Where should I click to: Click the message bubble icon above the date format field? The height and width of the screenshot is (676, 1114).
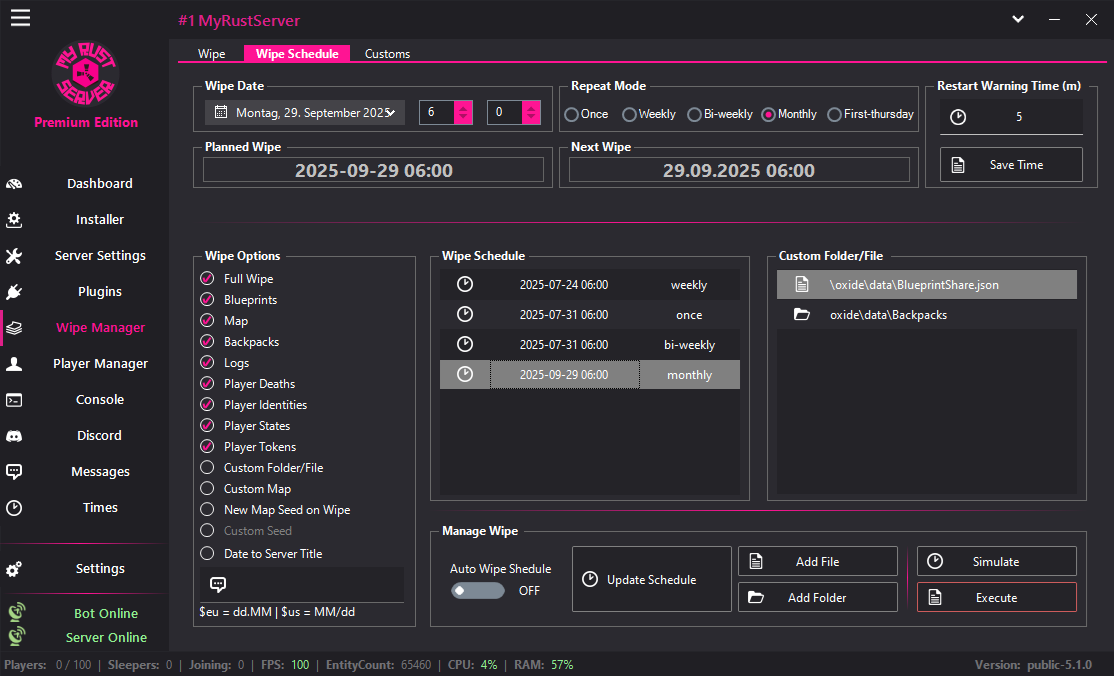pos(216,583)
